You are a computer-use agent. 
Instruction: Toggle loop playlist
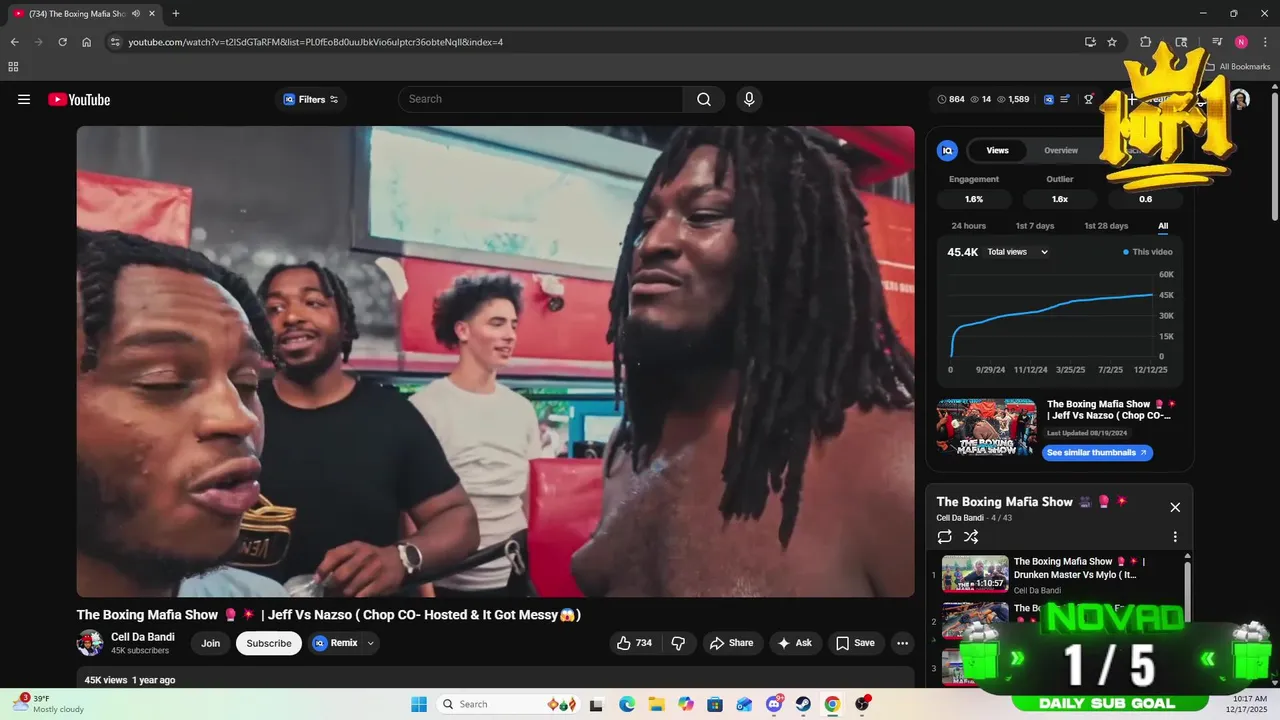945,537
